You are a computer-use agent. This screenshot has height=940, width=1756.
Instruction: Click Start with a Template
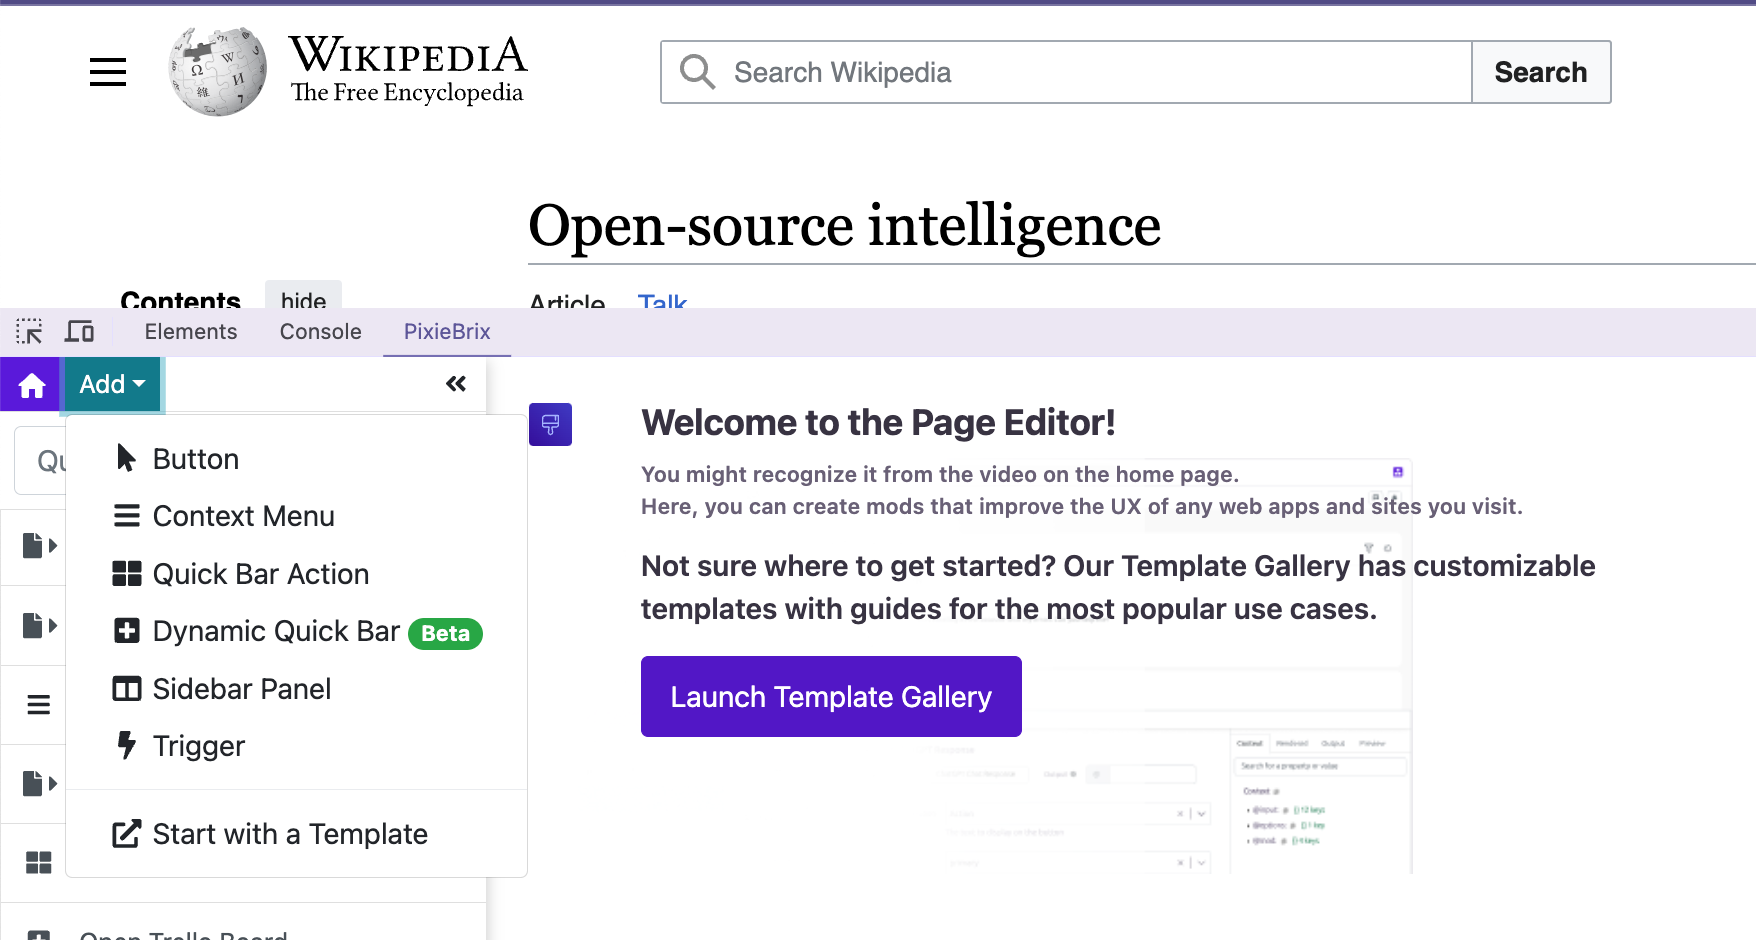296,834
